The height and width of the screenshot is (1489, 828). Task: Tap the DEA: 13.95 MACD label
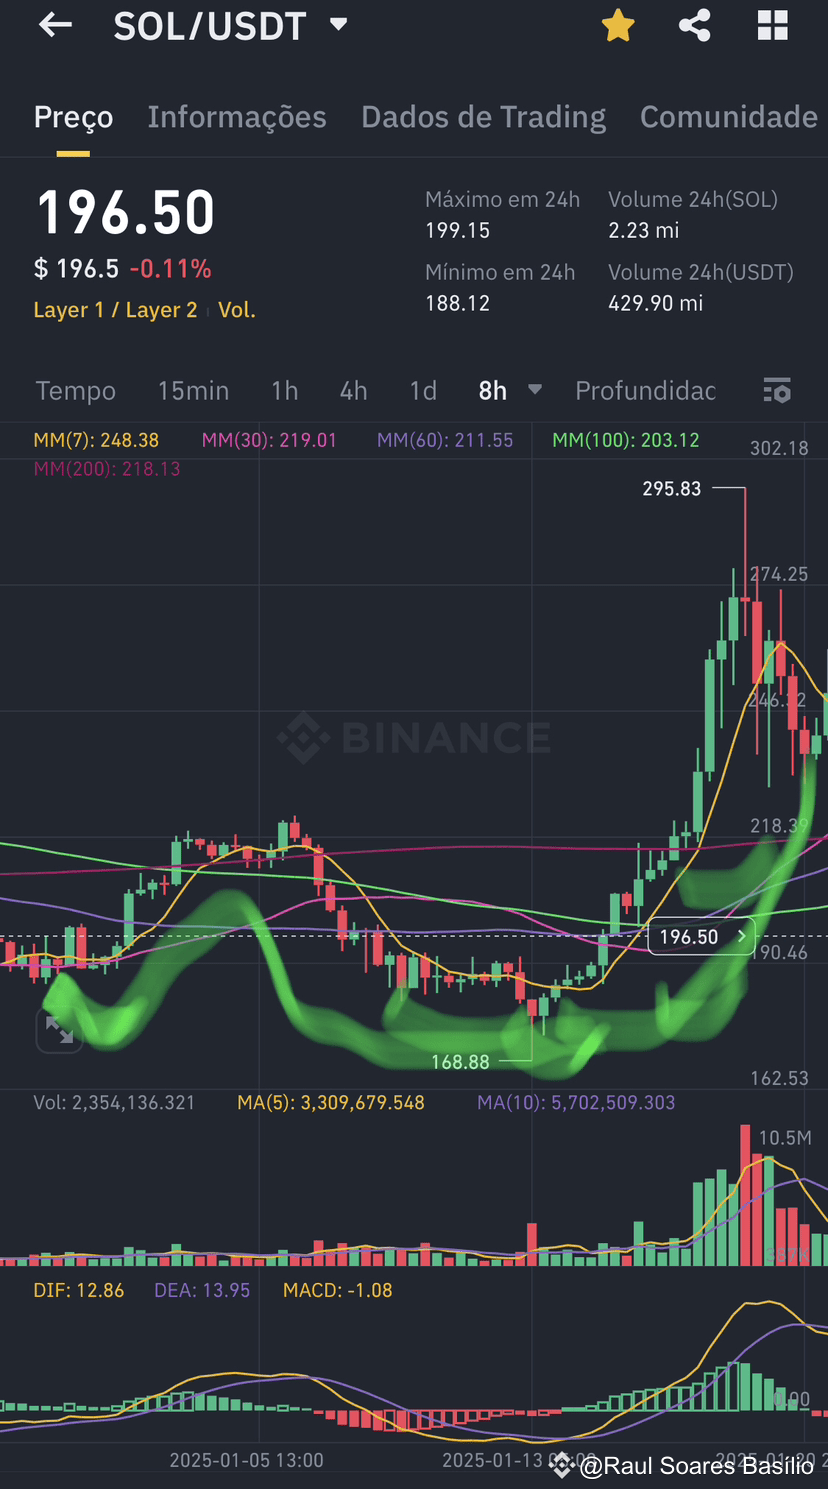(202, 1290)
